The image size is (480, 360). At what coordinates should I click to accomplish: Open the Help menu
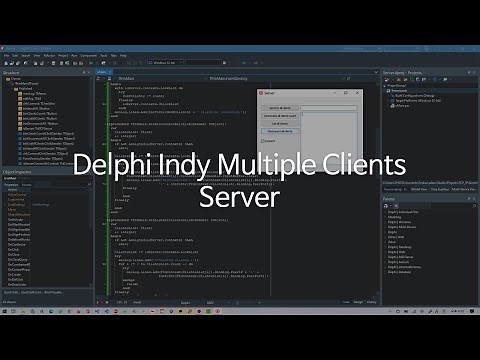click(123, 55)
